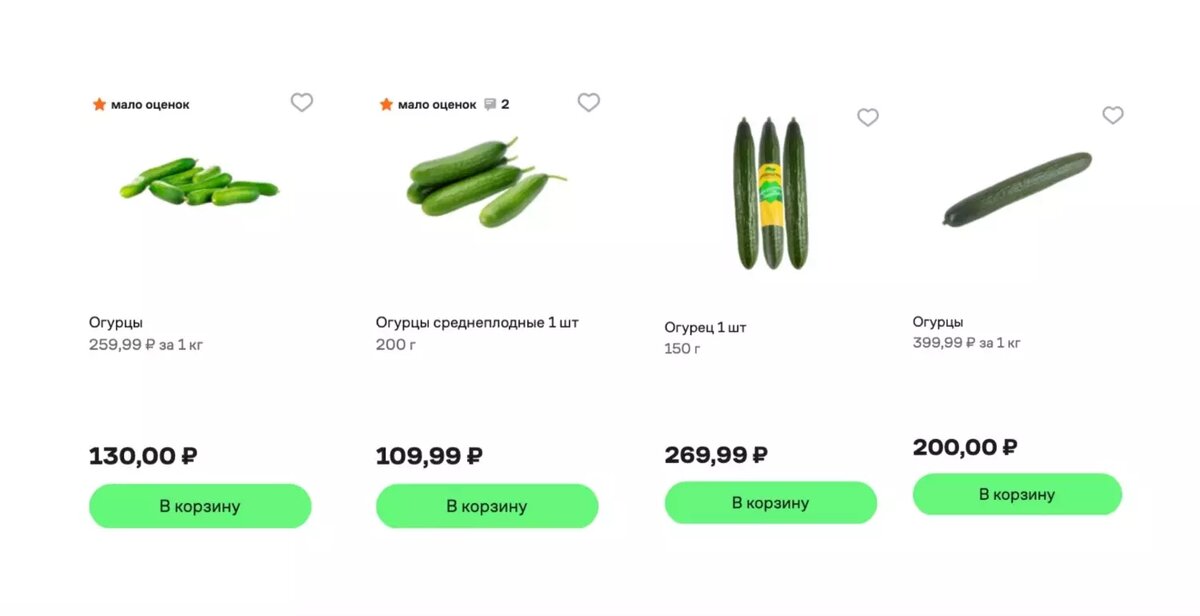Click 'В корзину' under the 130,00 ₽ cucumbers
1200x616 pixels.
[x=199, y=506]
